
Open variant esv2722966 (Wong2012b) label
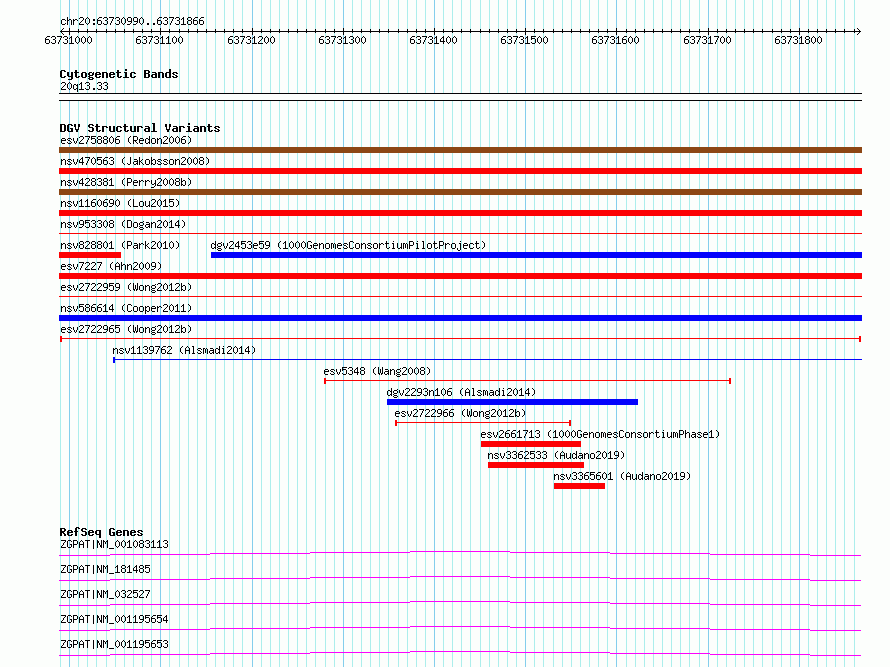460,413
